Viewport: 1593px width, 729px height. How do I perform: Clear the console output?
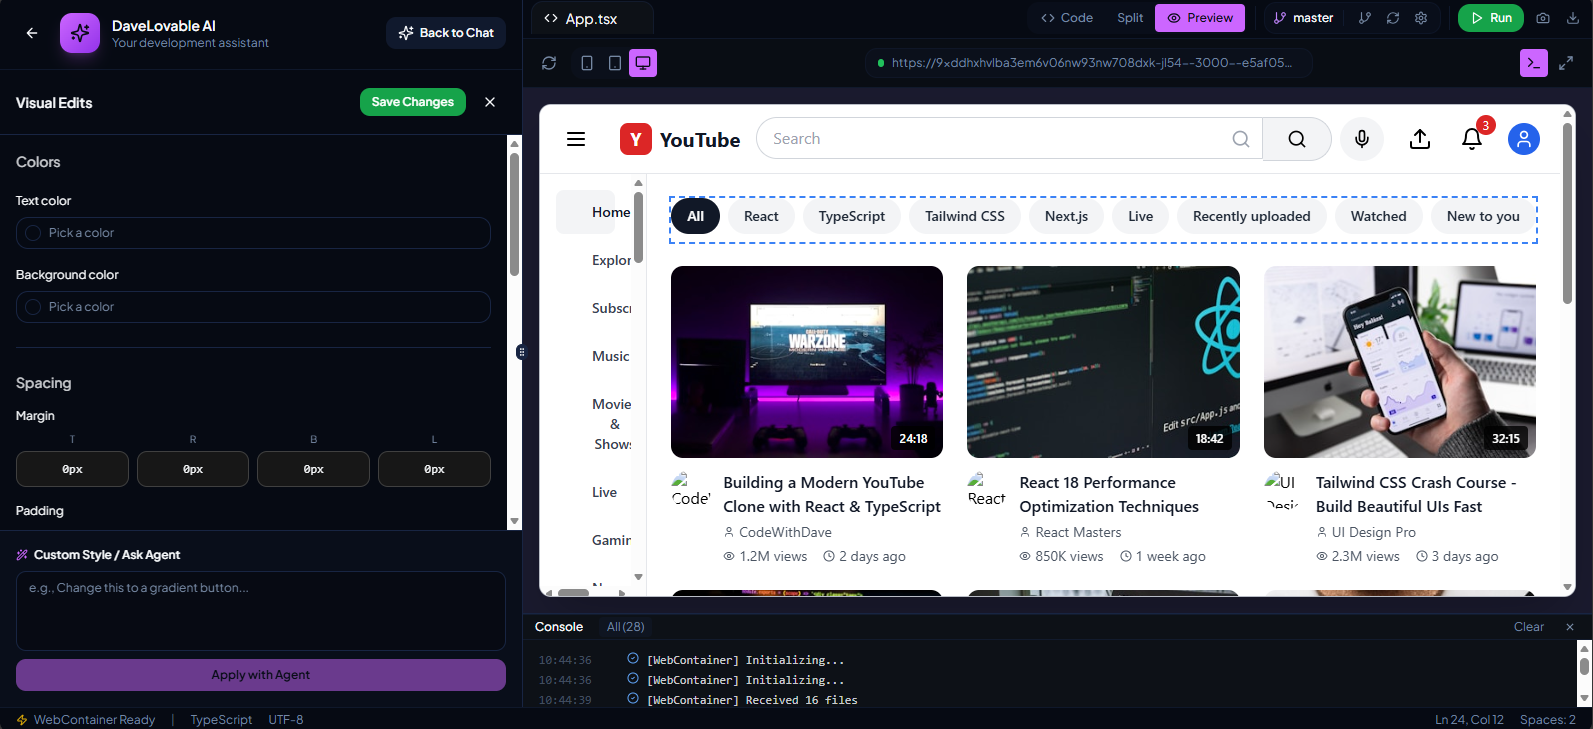coord(1528,627)
